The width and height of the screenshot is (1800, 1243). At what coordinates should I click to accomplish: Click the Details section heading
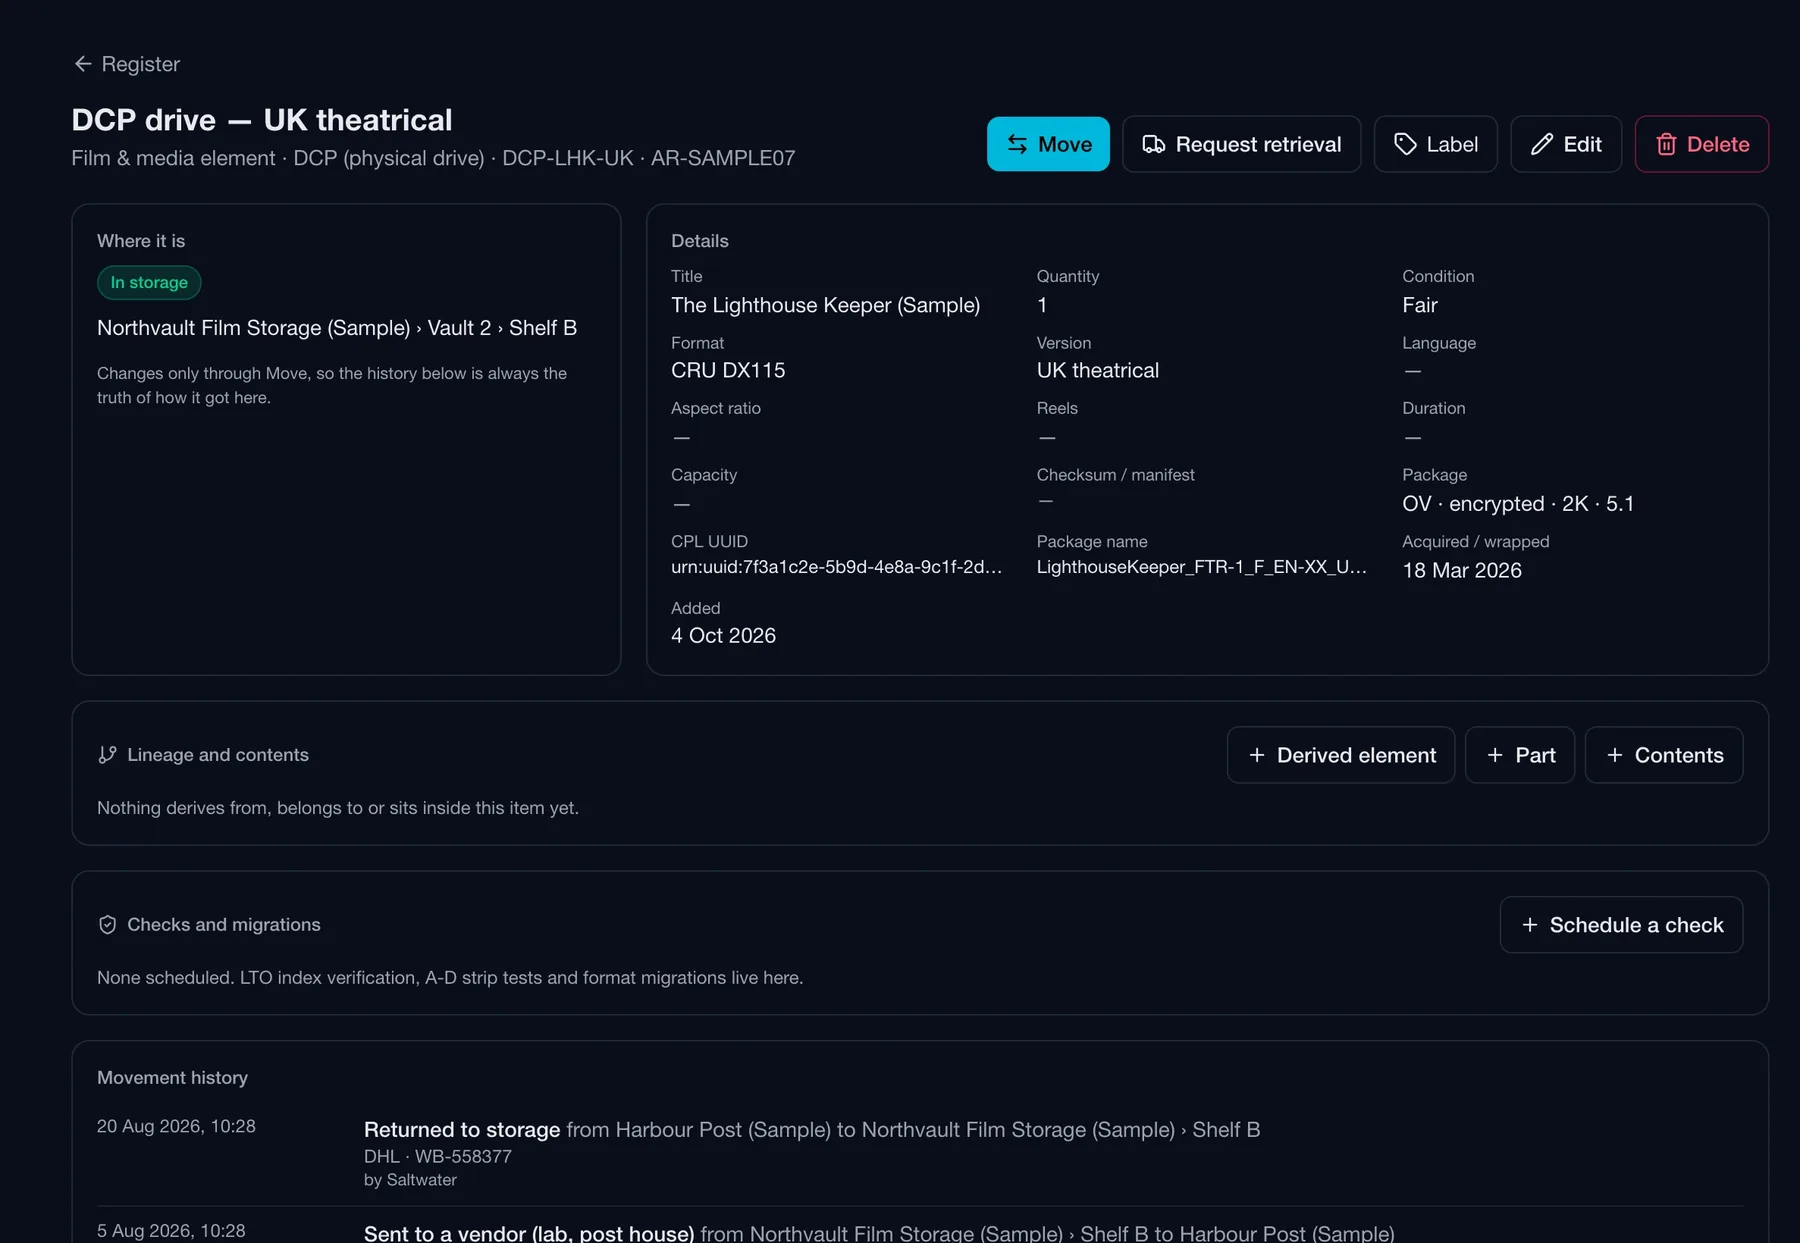click(700, 241)
